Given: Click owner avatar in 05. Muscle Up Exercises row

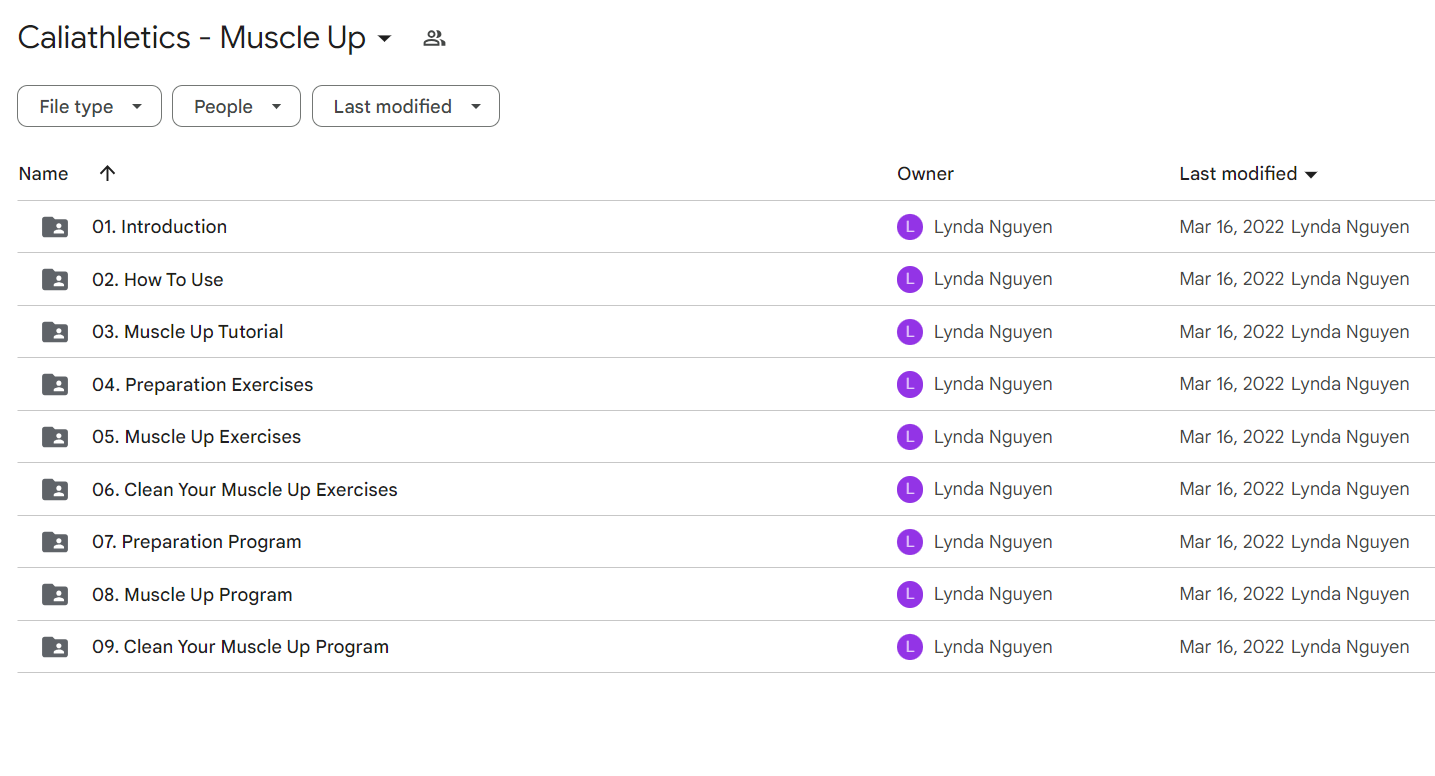Looking at the screenshot, I should (909, 437).
